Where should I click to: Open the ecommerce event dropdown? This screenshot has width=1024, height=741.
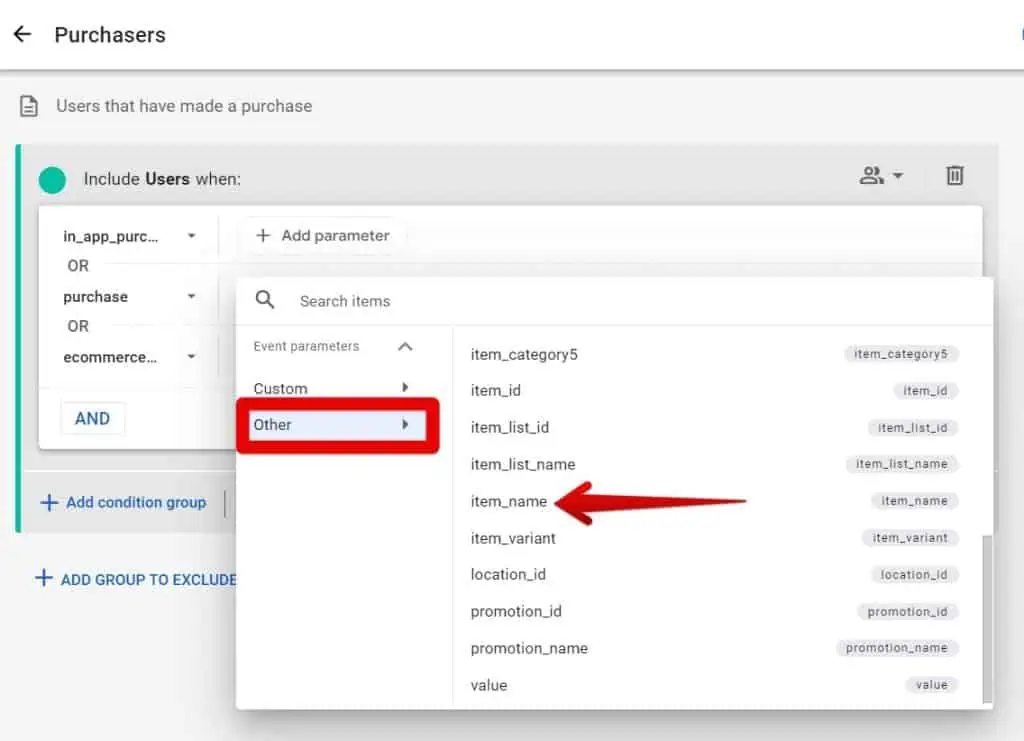tap(190, 356)
